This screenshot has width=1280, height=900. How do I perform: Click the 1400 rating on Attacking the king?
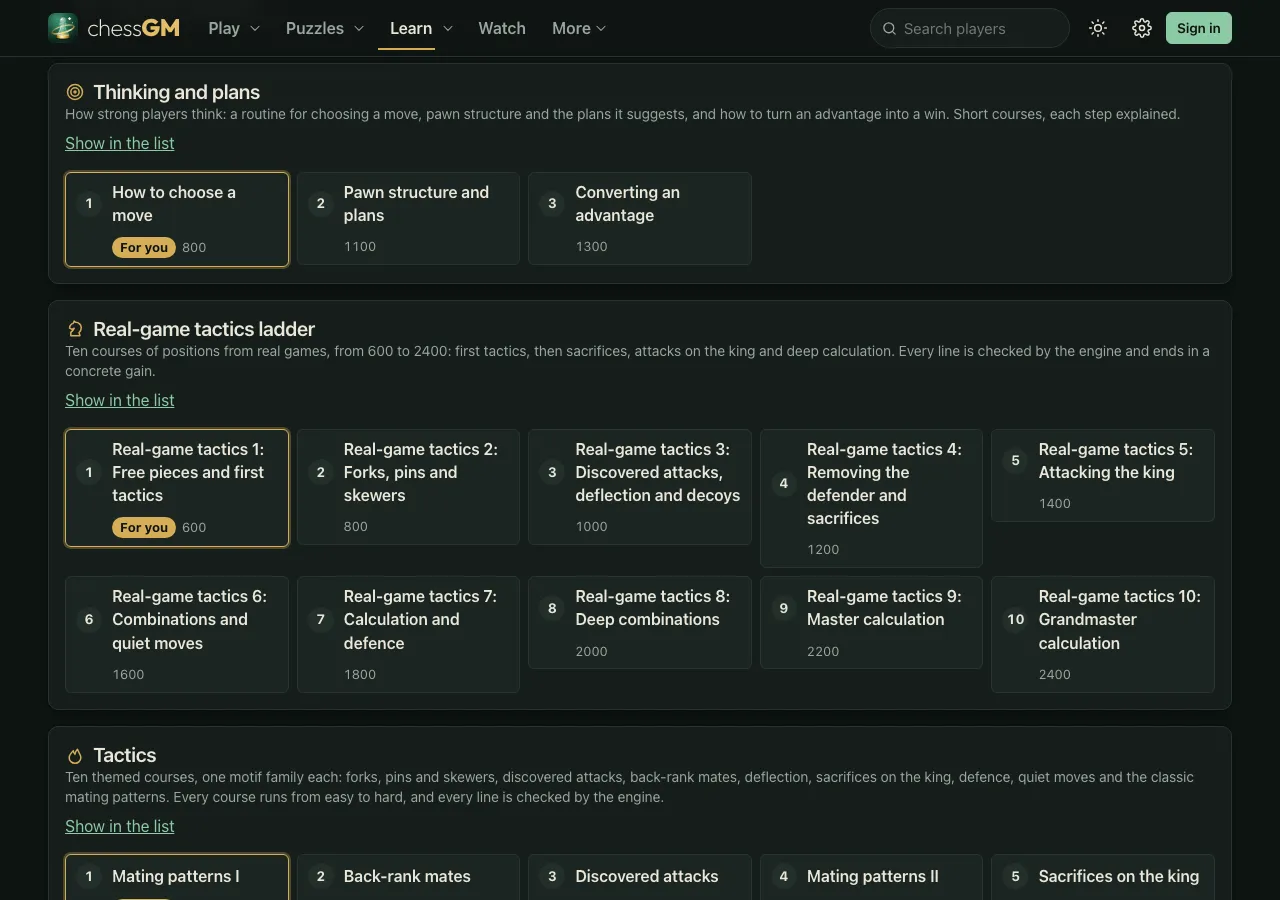(x=1055, y=503)
